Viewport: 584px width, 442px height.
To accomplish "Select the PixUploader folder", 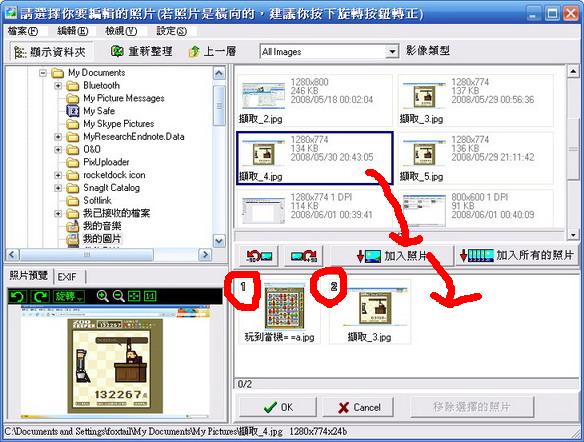I will point(106,162).
